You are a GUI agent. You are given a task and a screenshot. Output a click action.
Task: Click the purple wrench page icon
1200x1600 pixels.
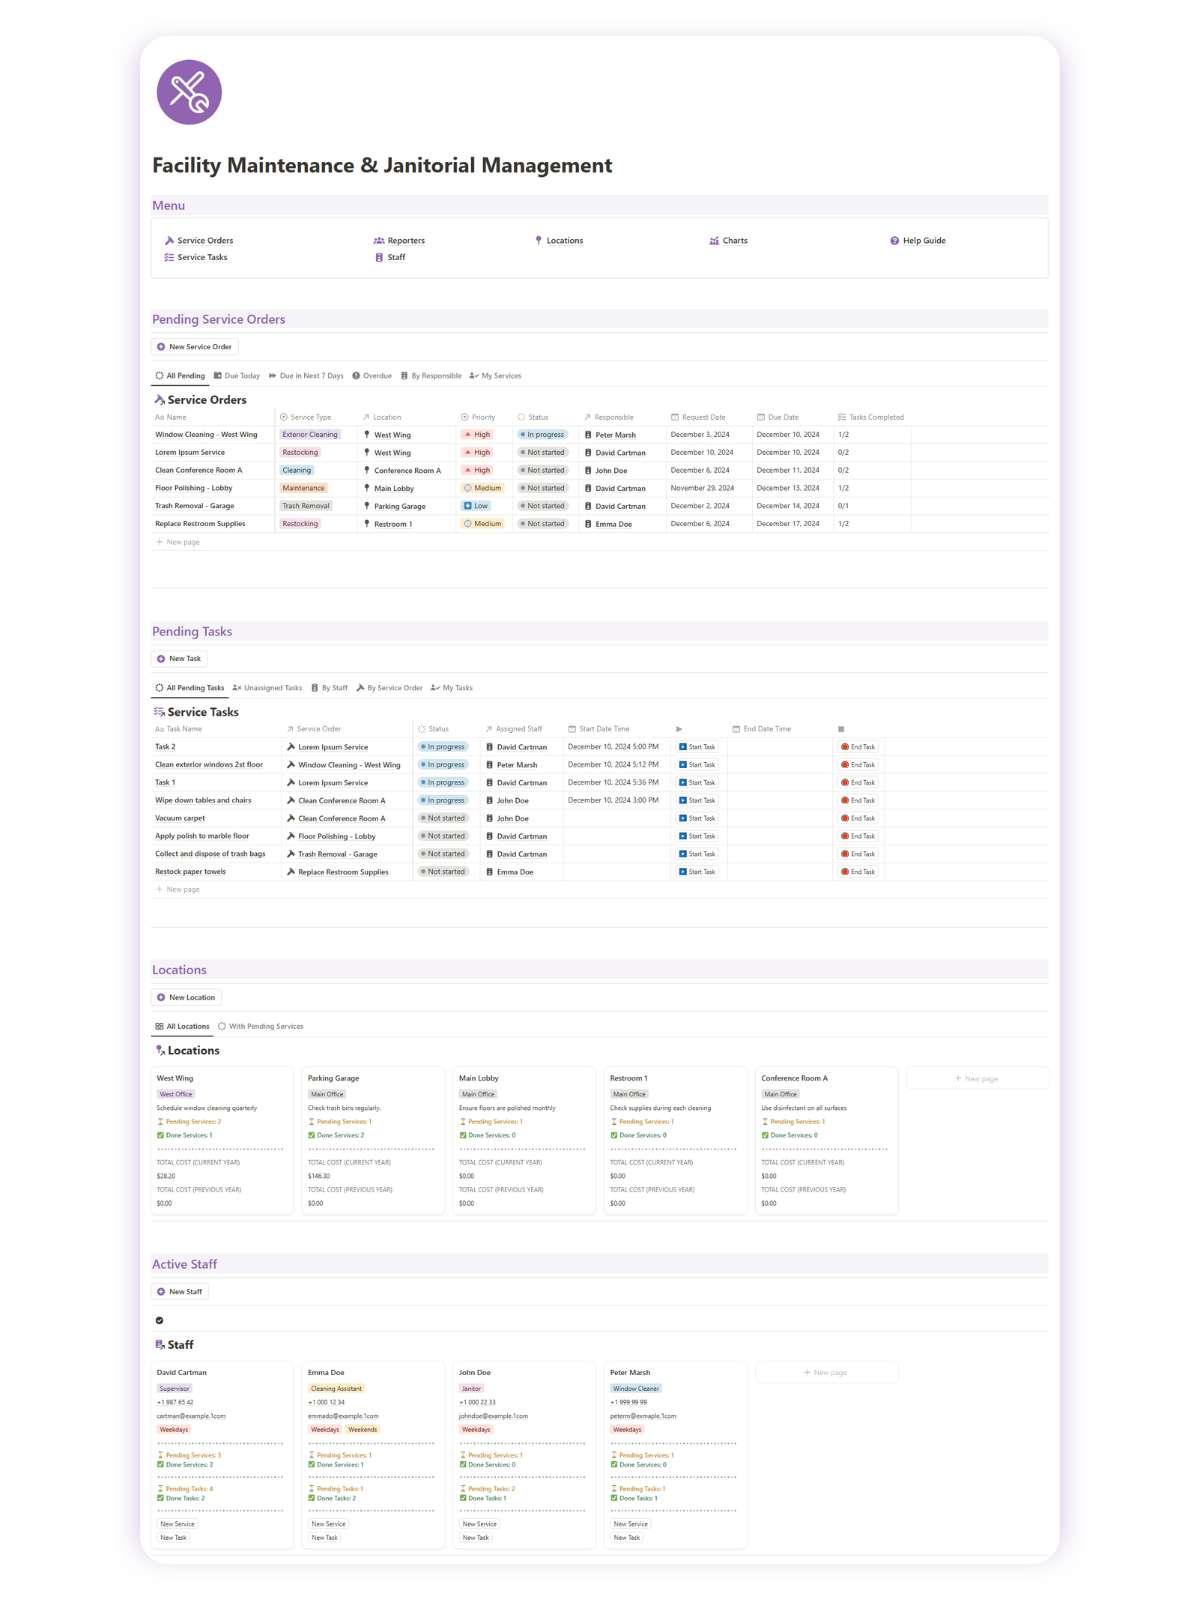(189, 92)
